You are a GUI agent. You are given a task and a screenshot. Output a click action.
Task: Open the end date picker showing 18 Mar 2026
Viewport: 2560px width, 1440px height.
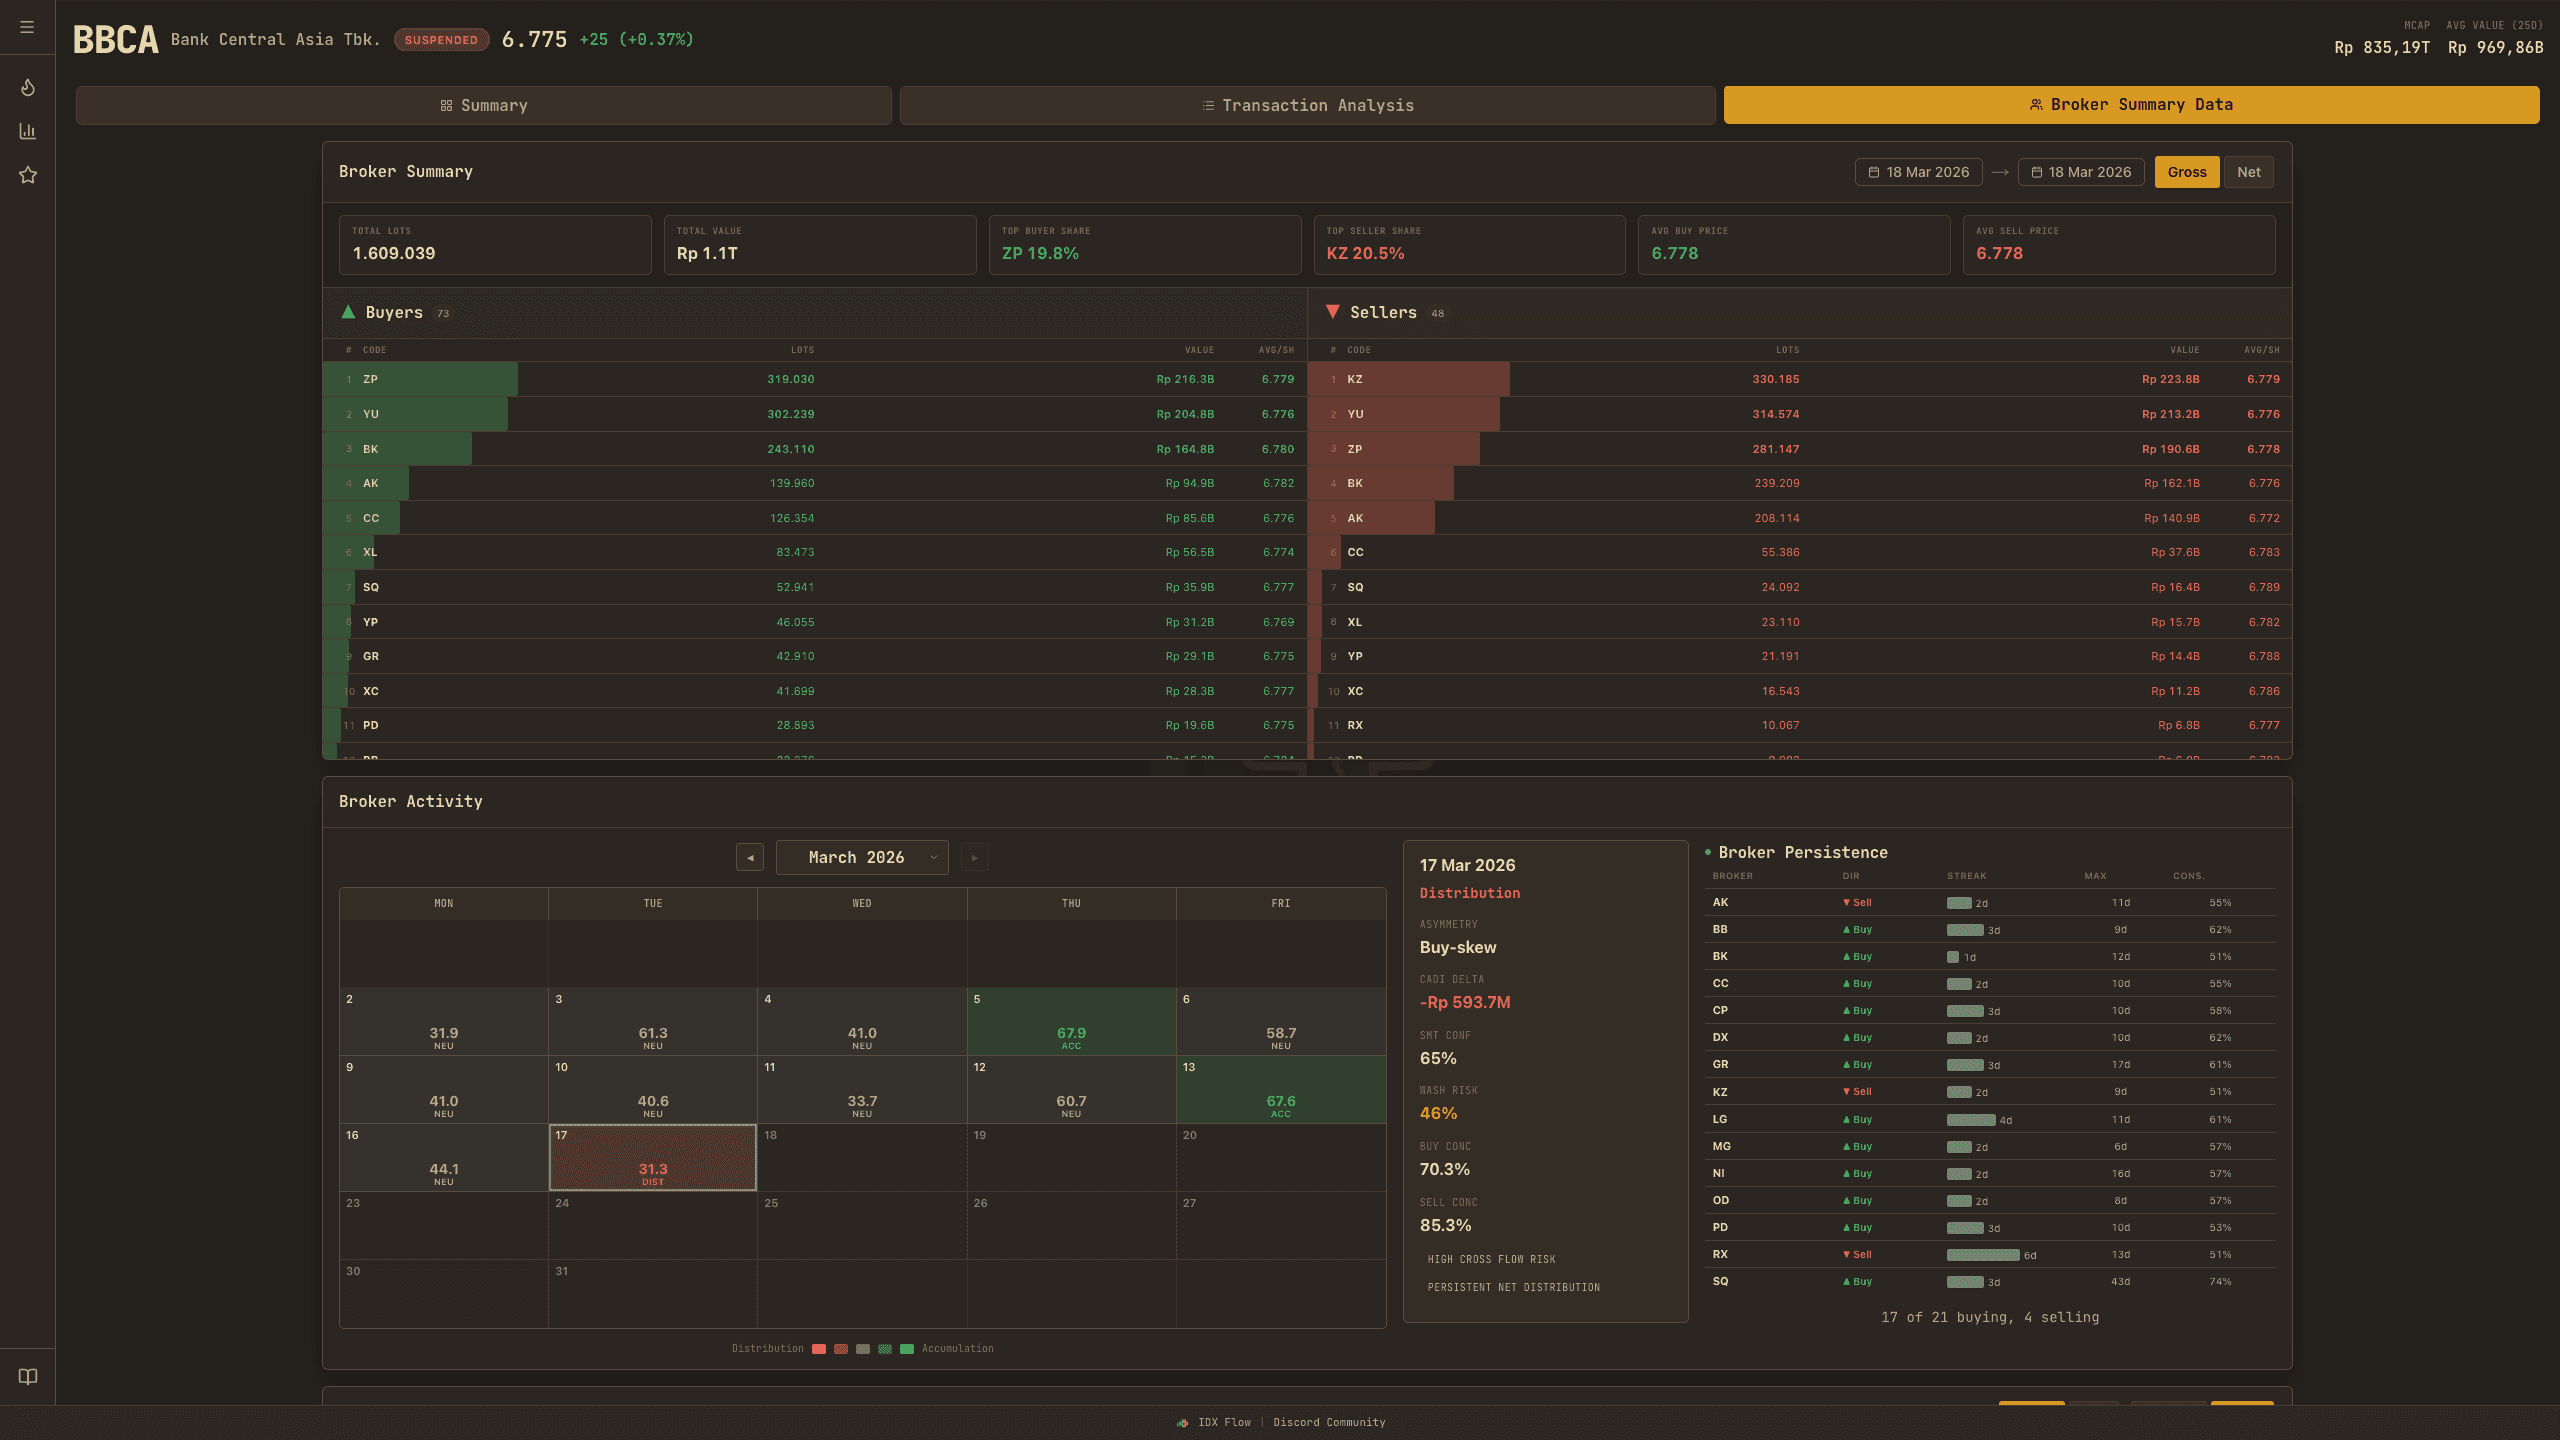coord(2080,171)
